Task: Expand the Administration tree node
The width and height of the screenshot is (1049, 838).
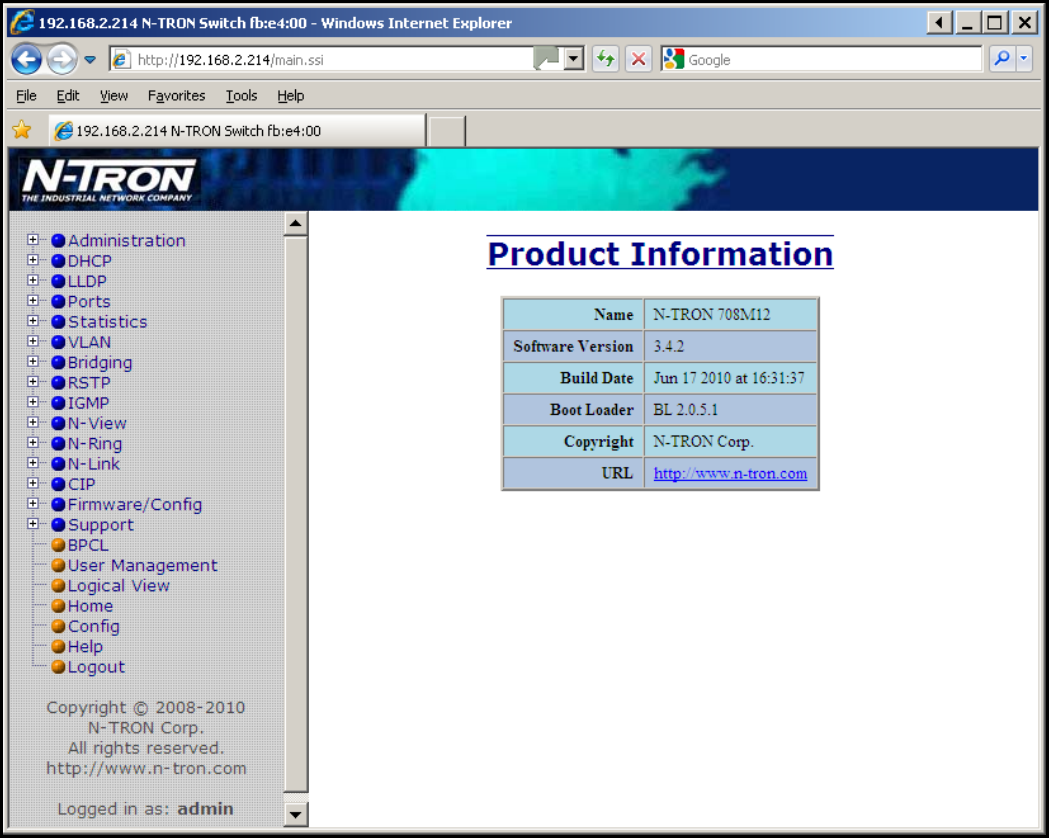Action: [x=32, y=239]
